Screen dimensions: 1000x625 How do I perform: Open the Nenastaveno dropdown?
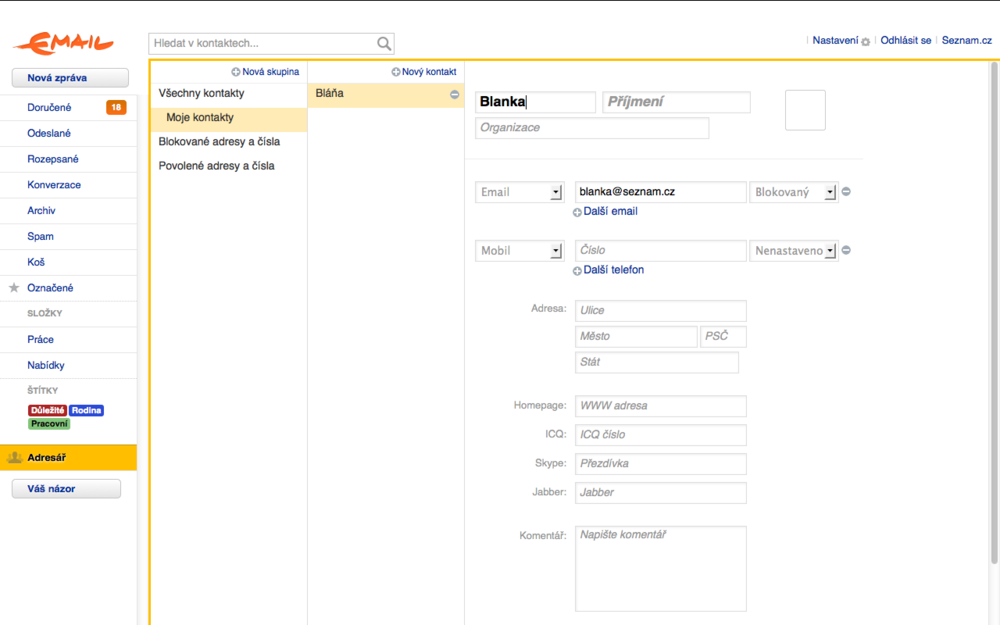793,251
